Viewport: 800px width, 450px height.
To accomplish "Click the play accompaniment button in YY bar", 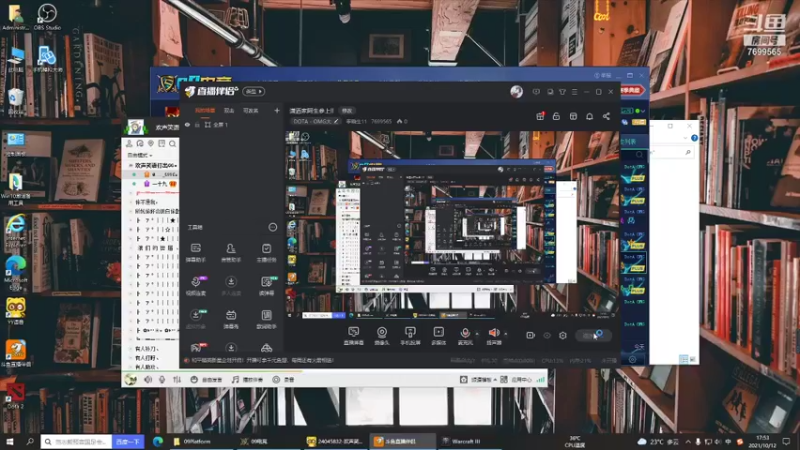I will tap(247, 380).
